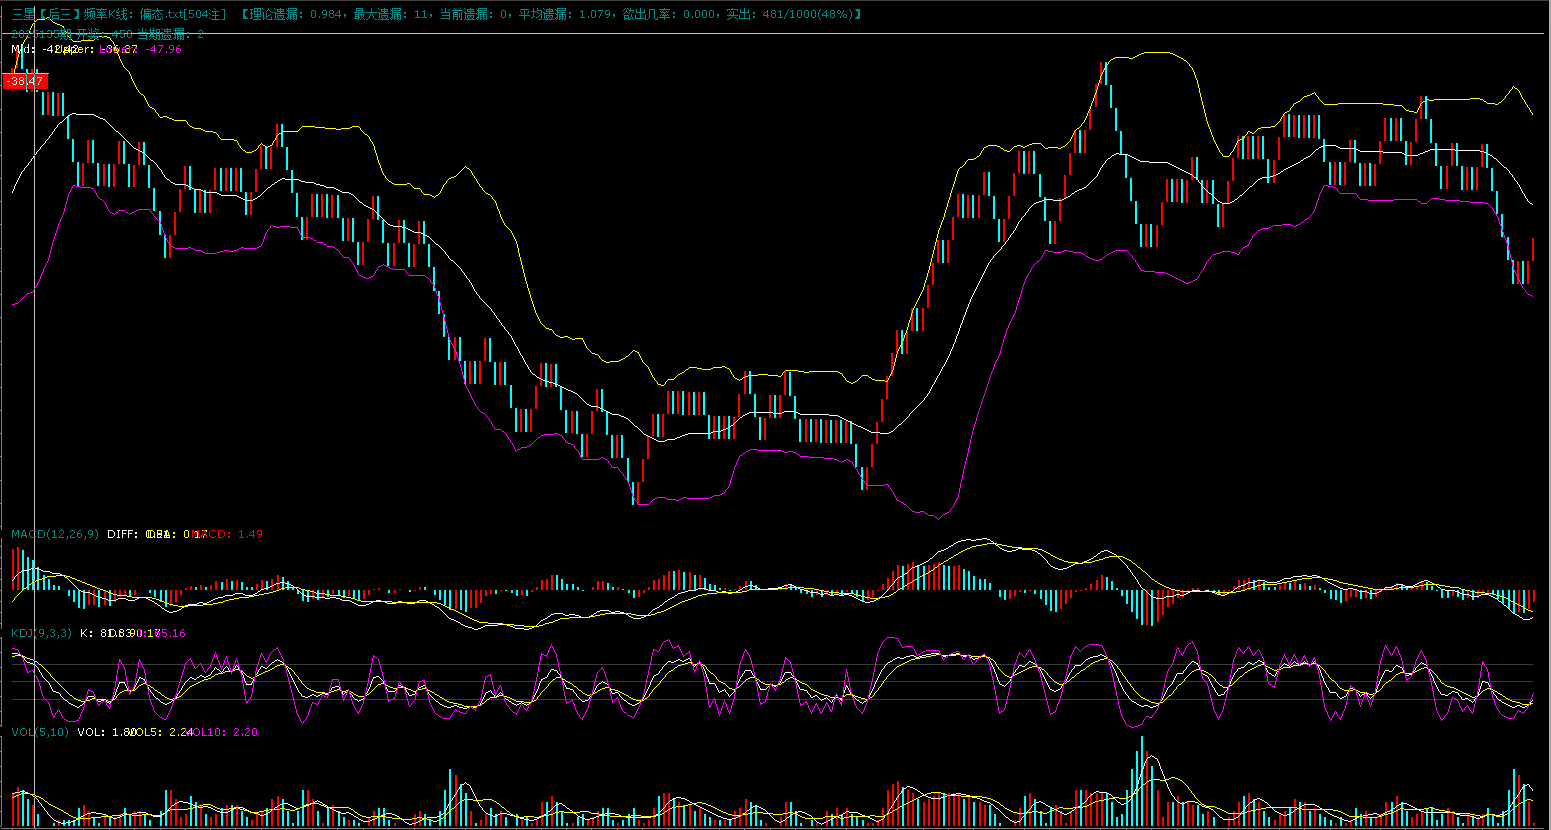Click the 偏态.txt[504注] file name text
The height and width of the screenshot is (830, 1551).
183,14
